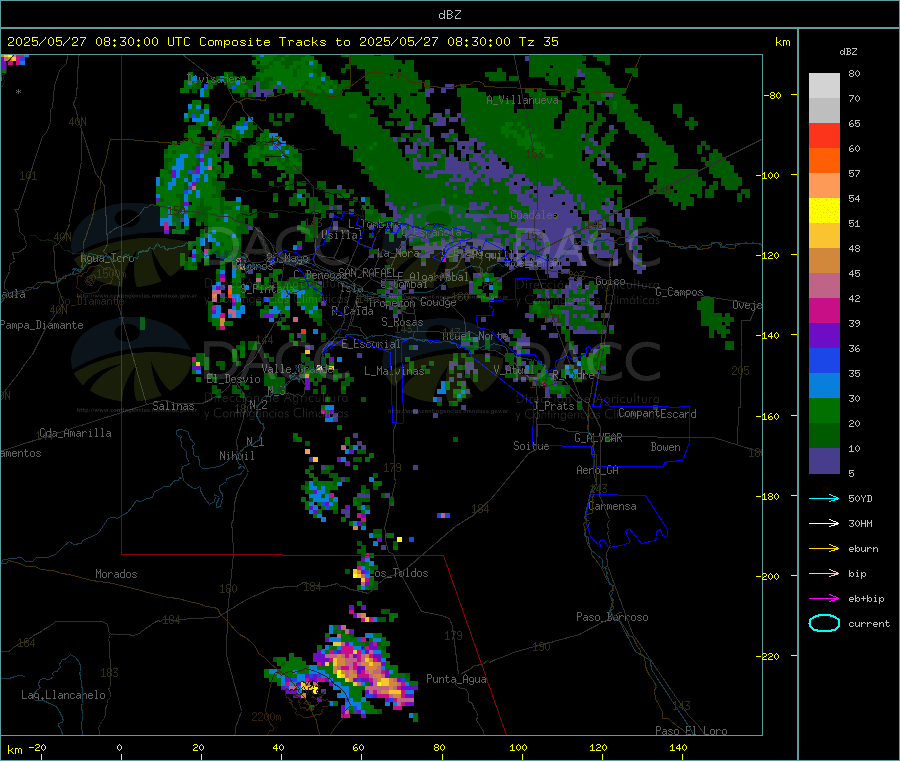The image size is (900, 761).
Task: Click the Aero_GA map label
Action: coord(598,470)
